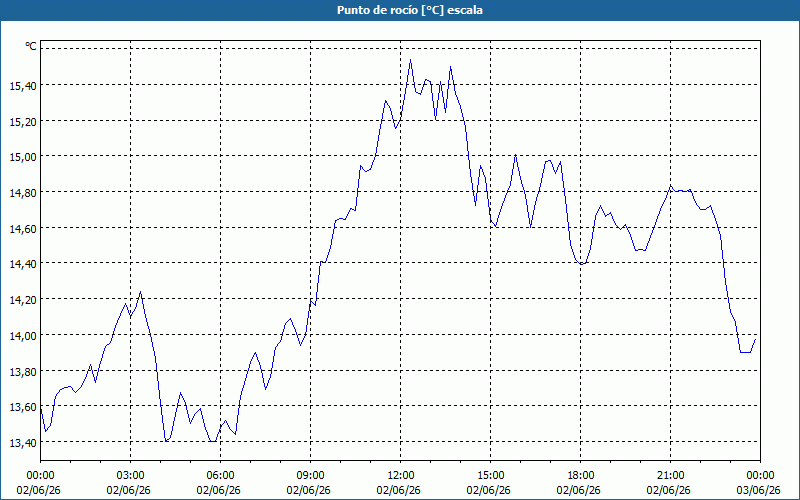Click the 21:00 time label
The height and width of the screenshot is (500, 800).
[x=670, y=476]
